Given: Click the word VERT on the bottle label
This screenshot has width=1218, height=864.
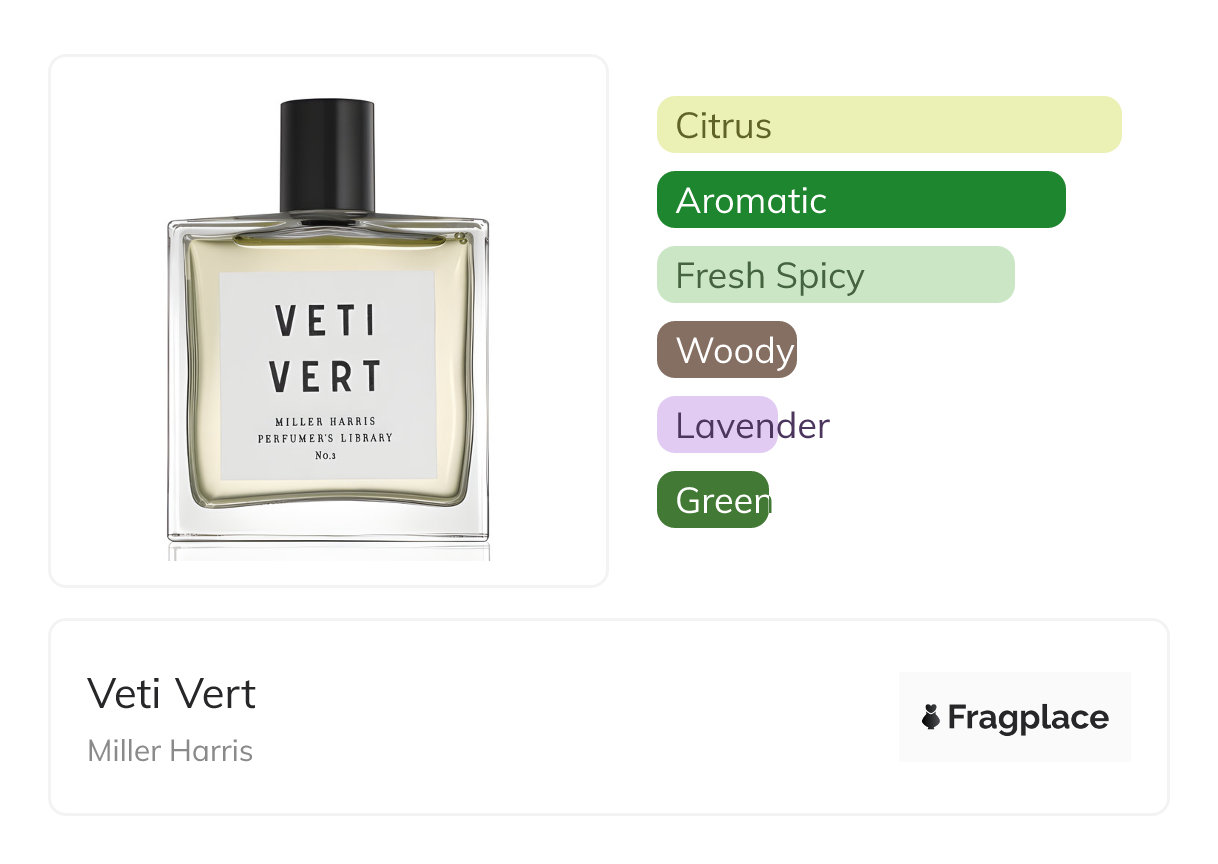Looking at the screenshot, I should (326, 376).
